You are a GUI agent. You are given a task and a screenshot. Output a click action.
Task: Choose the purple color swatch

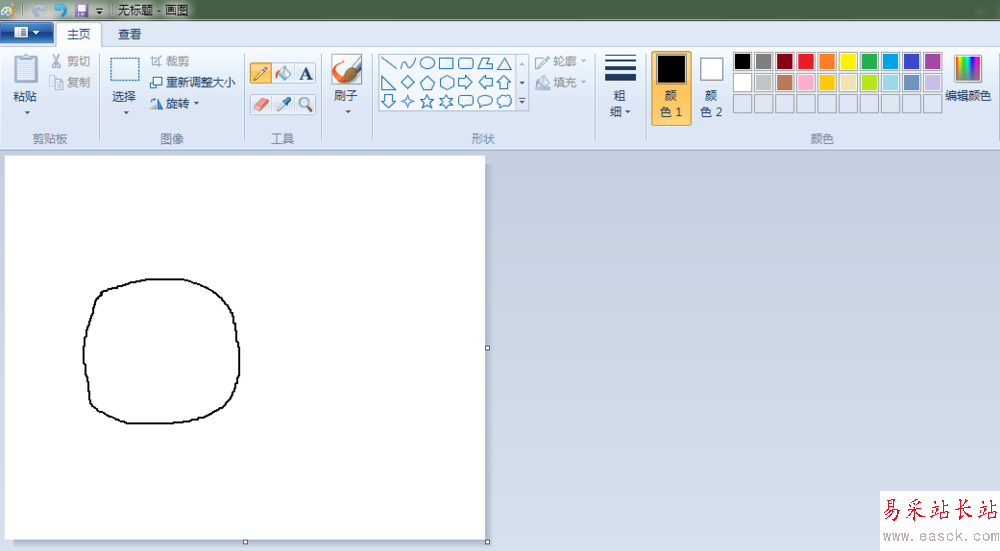(x=932, y=61)
